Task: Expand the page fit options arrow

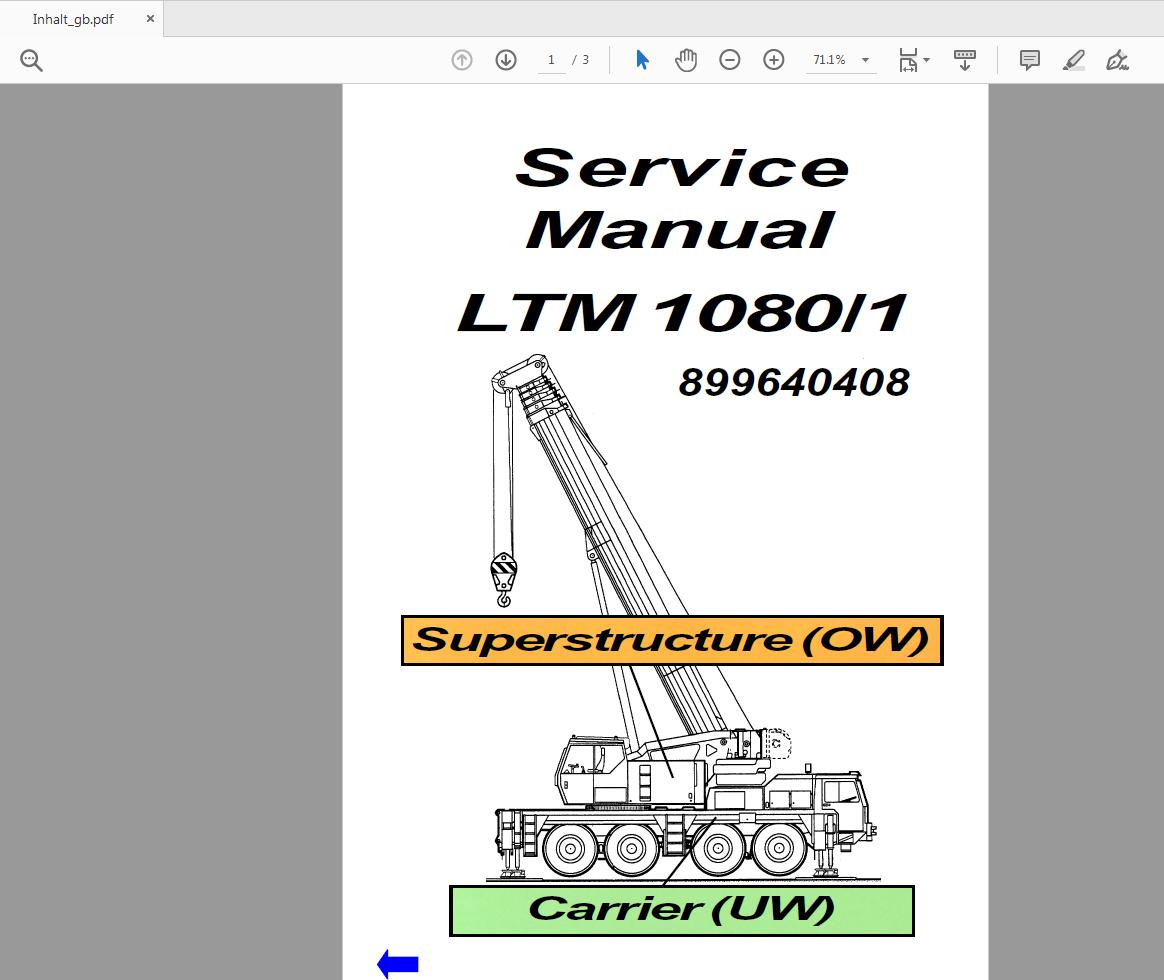Action: coord(926,60)
